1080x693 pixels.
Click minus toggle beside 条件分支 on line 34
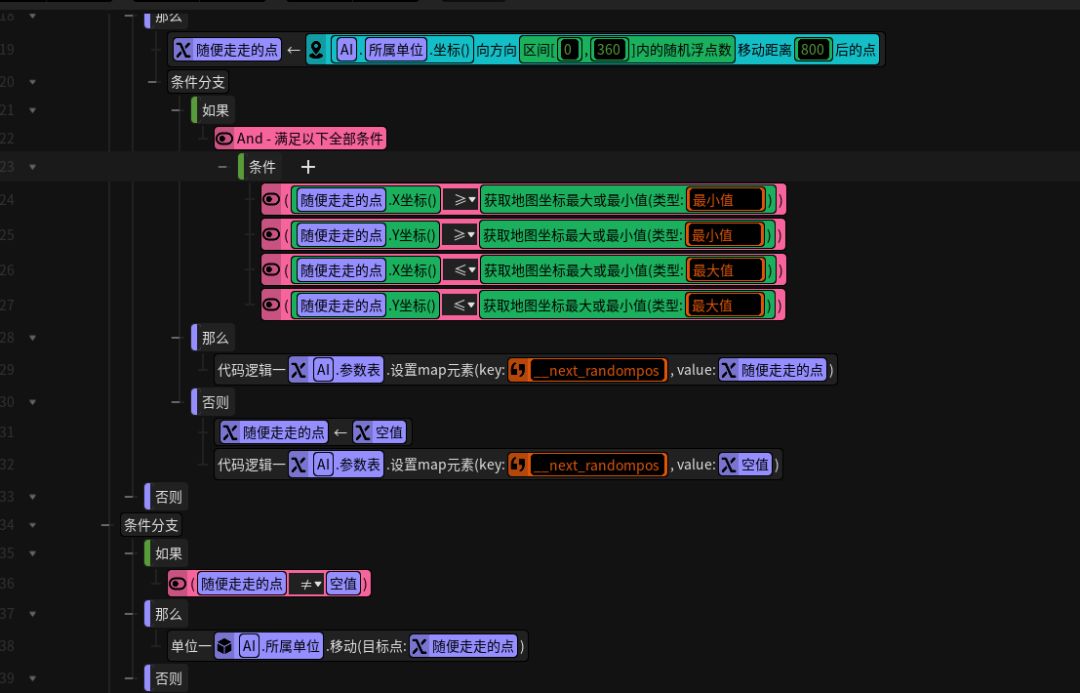(x=105, y=525)
